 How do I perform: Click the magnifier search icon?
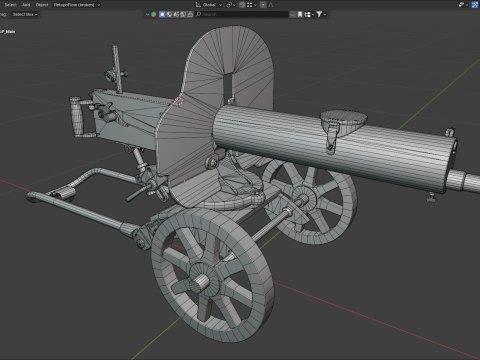tap(198, 14)
